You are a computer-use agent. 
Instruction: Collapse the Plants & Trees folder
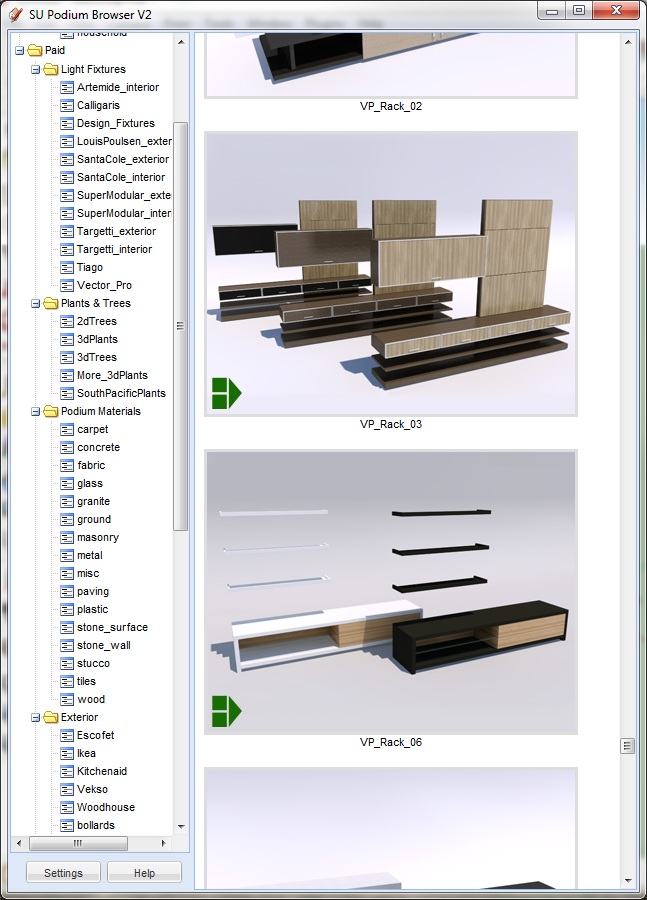click(35, 303)
